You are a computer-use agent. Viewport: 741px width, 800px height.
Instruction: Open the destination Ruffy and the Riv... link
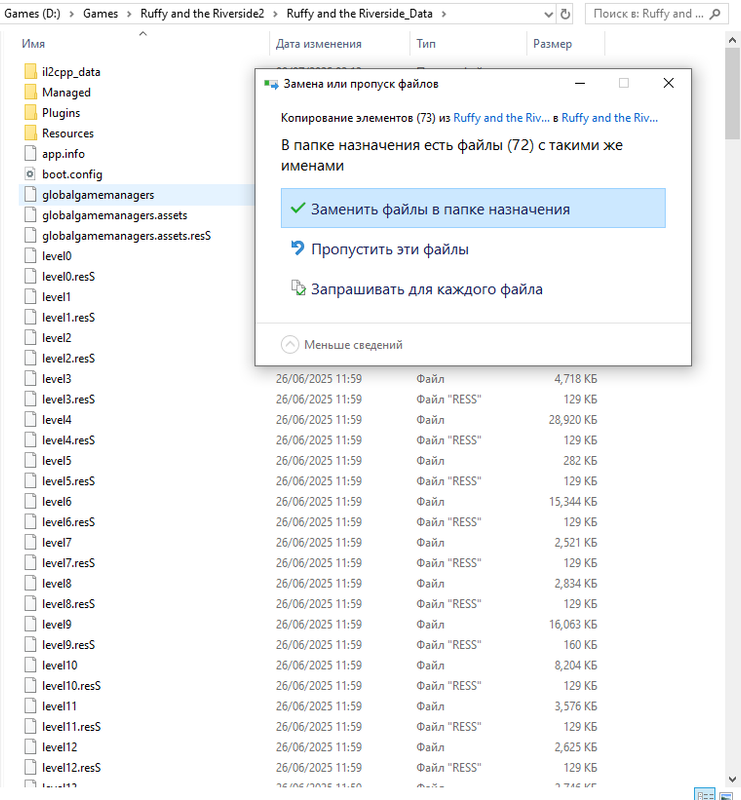point(609,118)
